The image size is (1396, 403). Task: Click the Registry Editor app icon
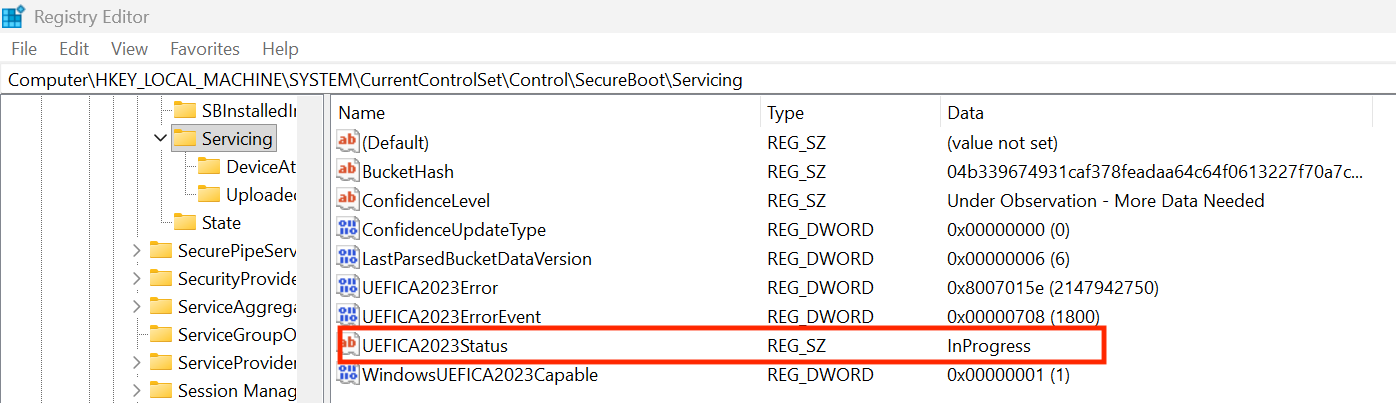tap(14, 16)
